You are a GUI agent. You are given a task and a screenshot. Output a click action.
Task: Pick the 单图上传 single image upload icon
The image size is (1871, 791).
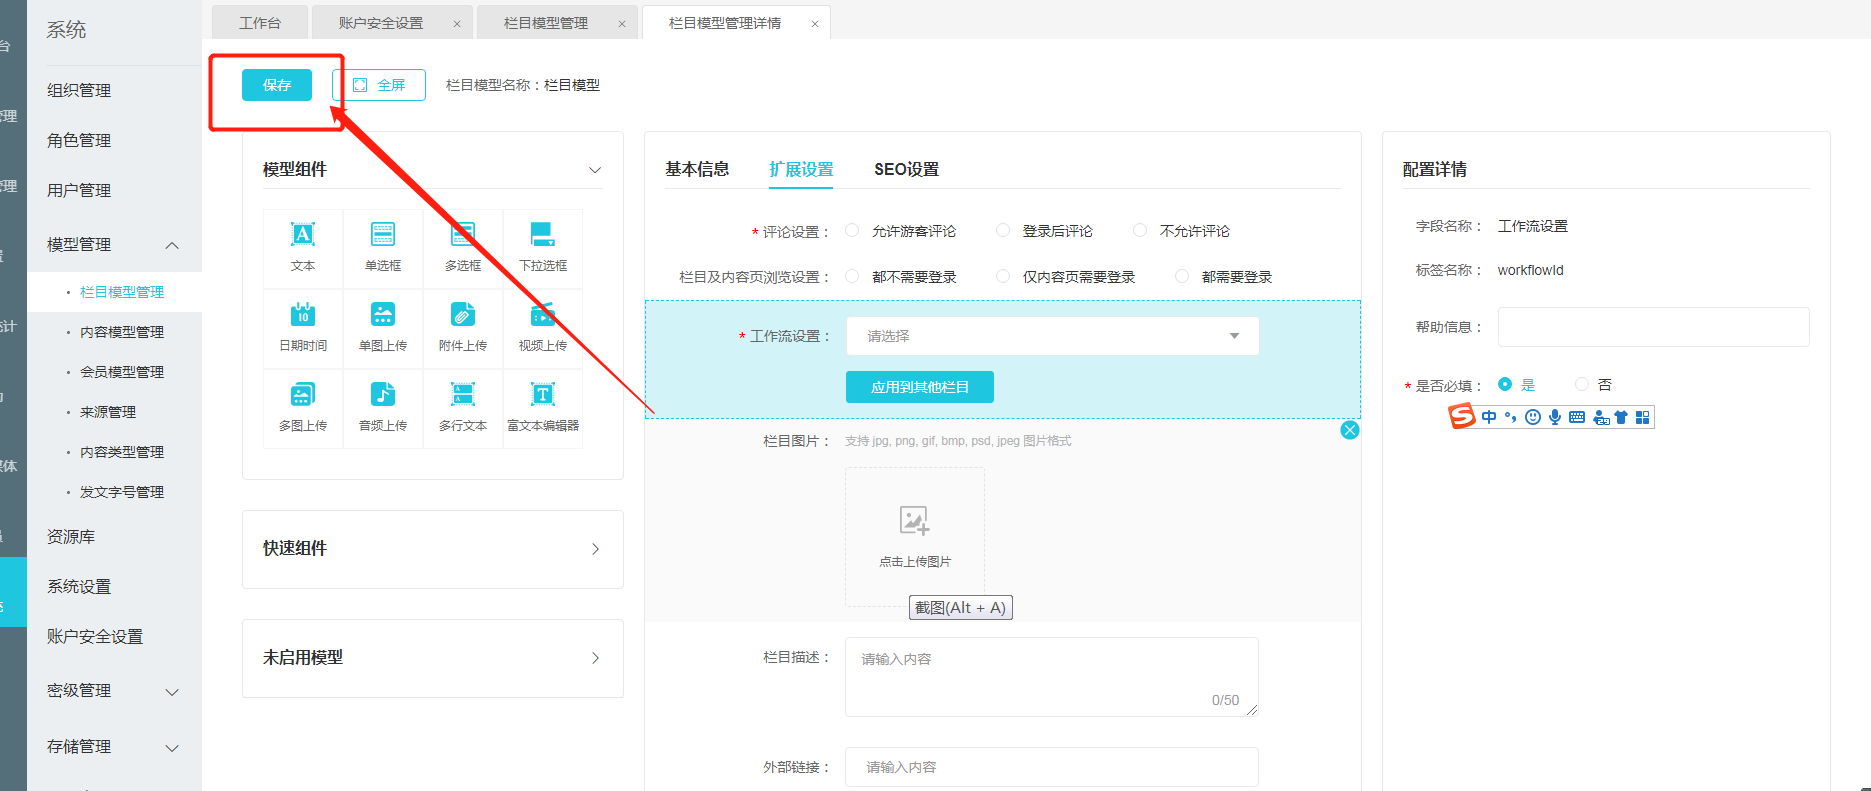[x=383, y=316]
